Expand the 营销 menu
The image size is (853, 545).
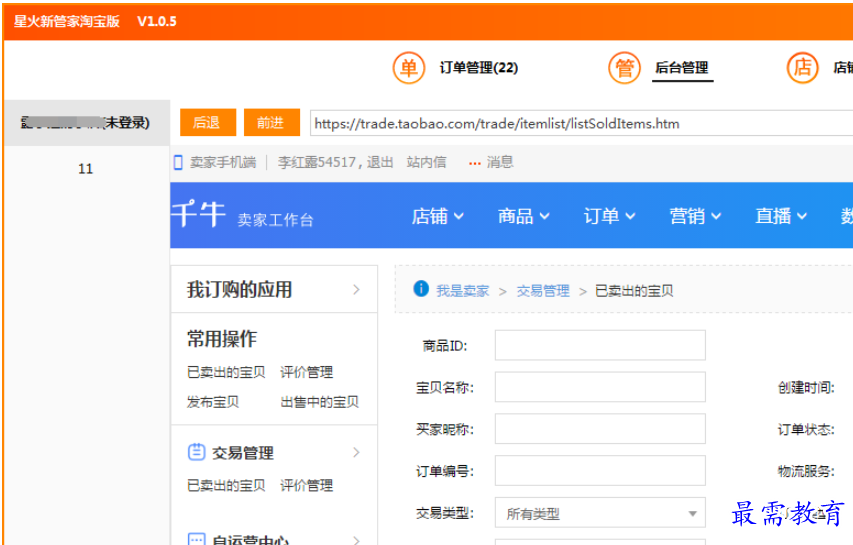[x=695, y=216]
